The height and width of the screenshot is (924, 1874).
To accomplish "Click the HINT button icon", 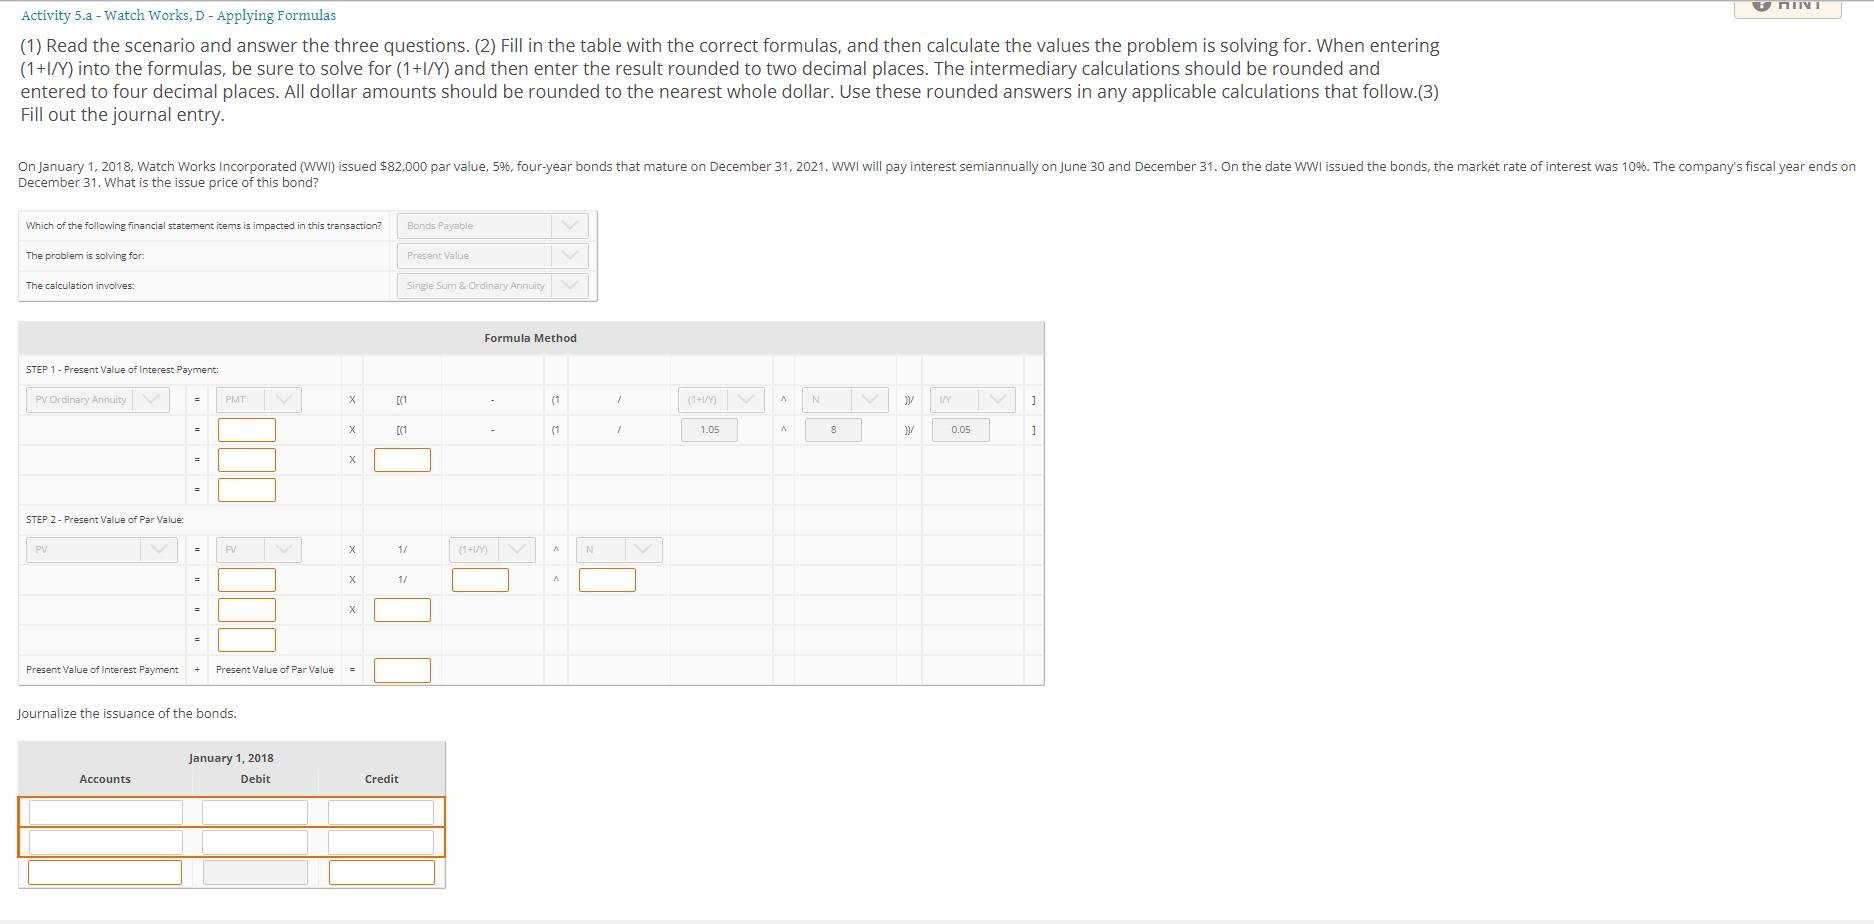I will point(1762,5).
